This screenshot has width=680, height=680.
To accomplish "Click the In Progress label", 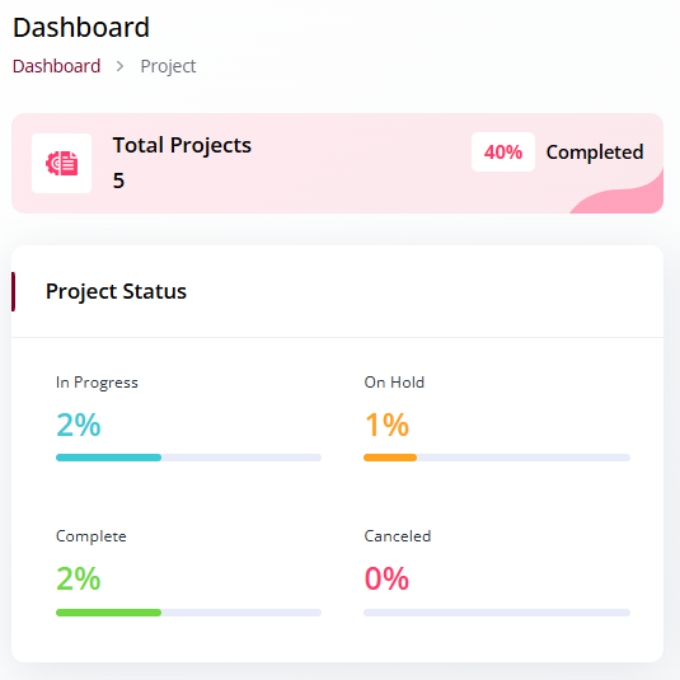I will coord(97,382).
